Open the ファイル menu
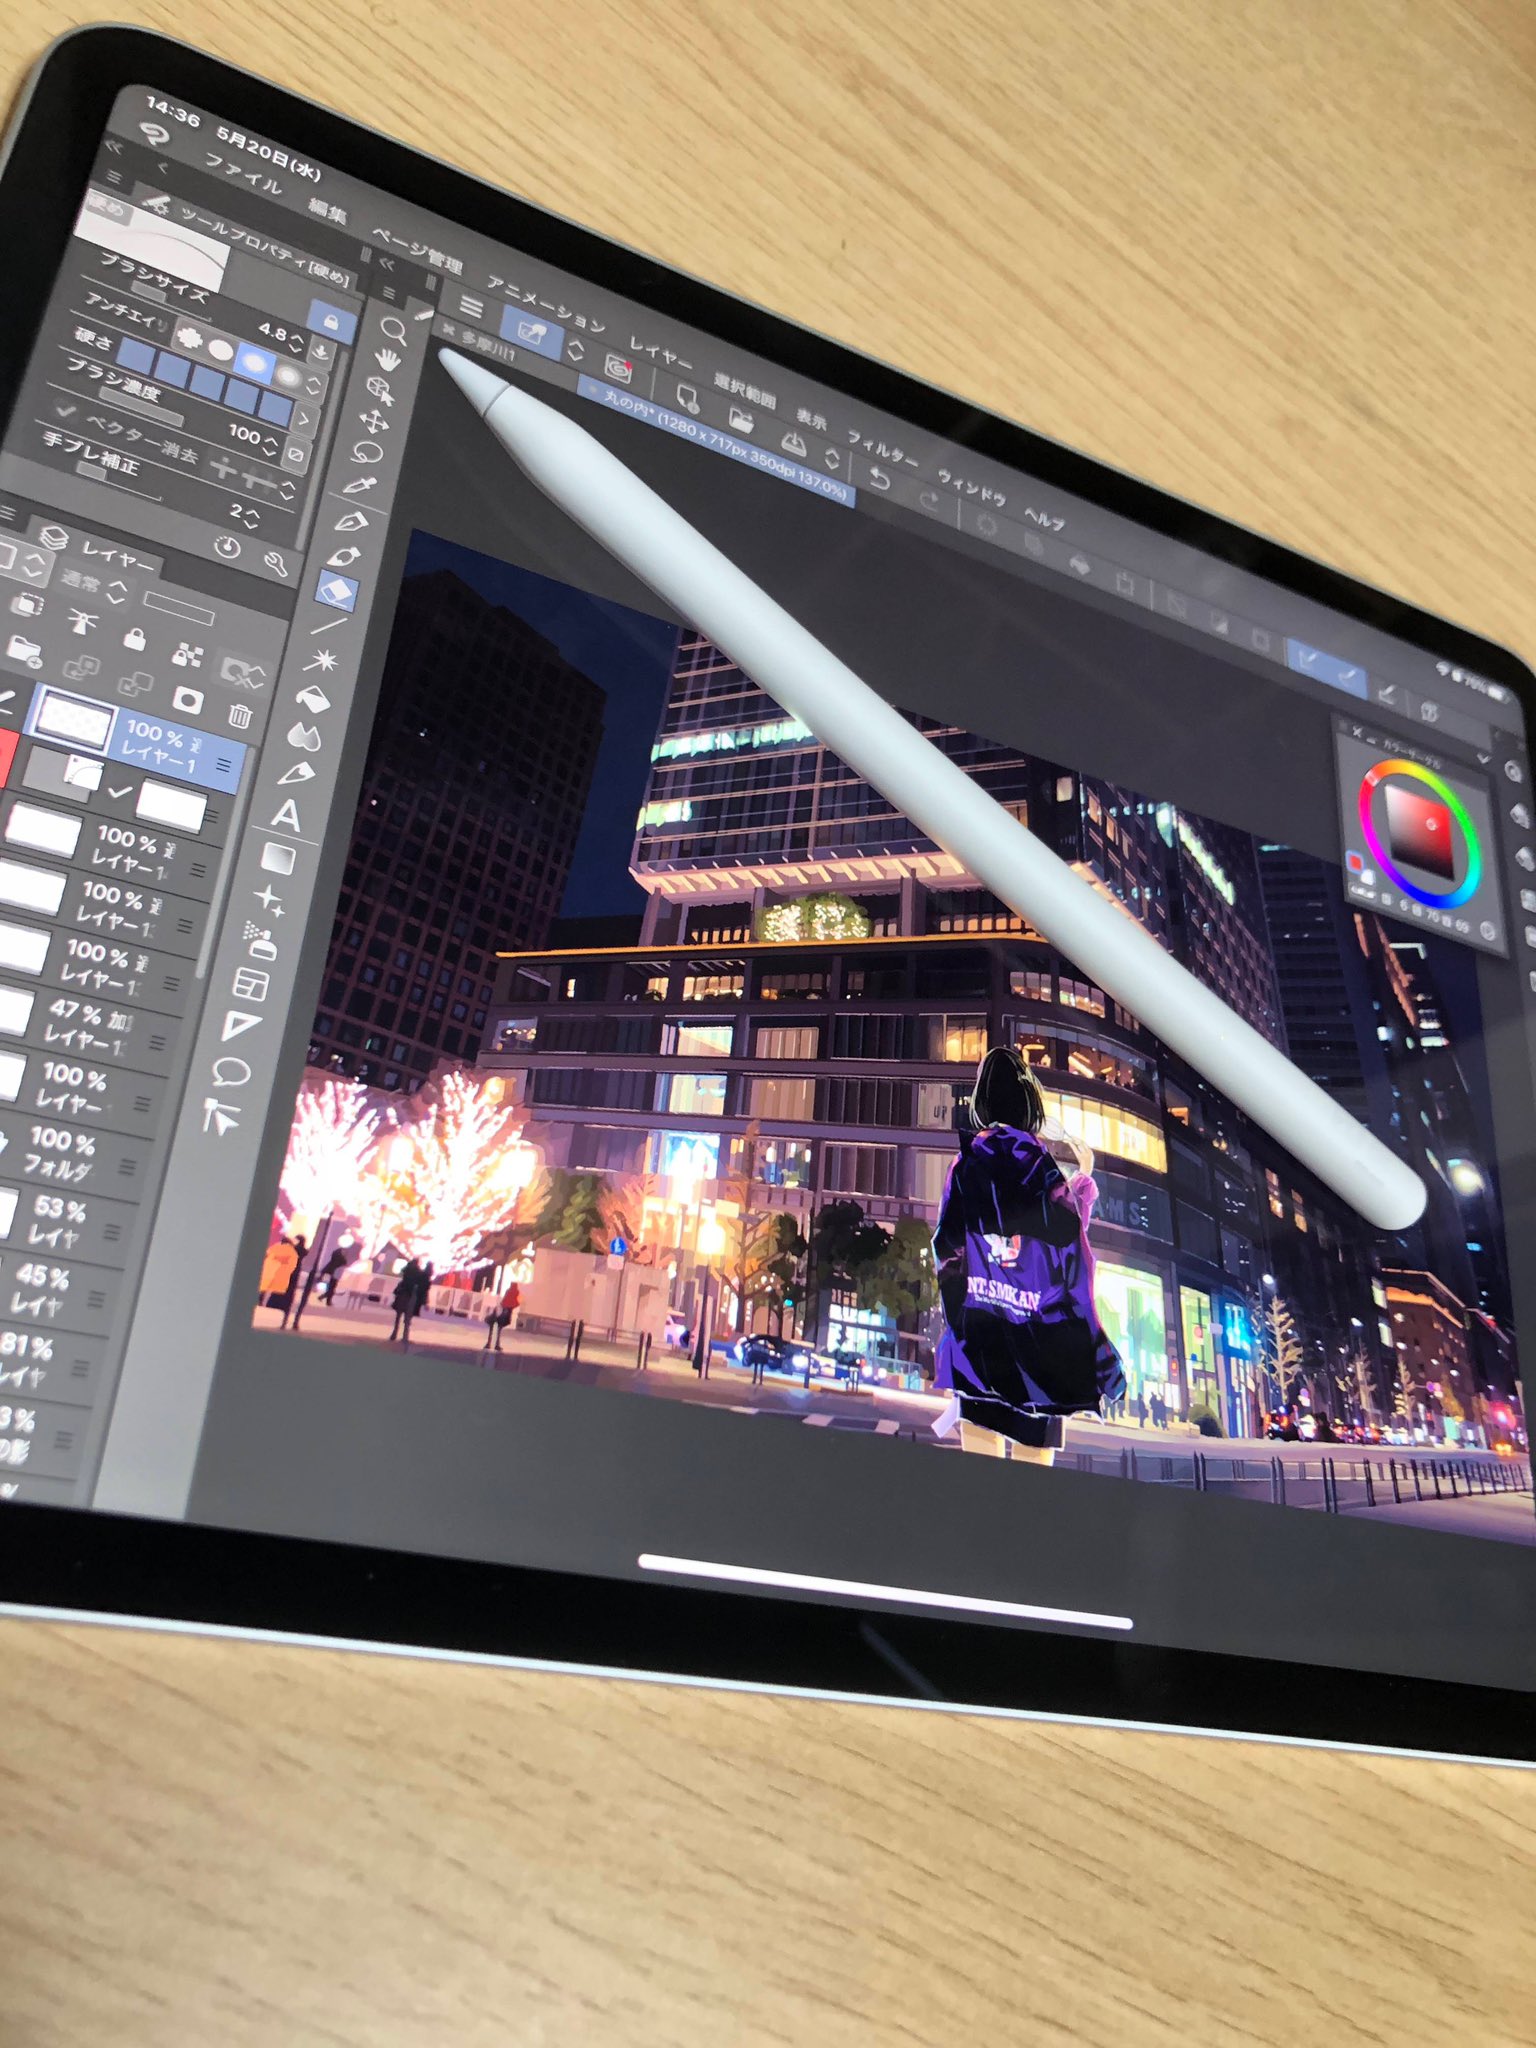The height and width of the screenshot is (2048, 1536). (243, 174)
